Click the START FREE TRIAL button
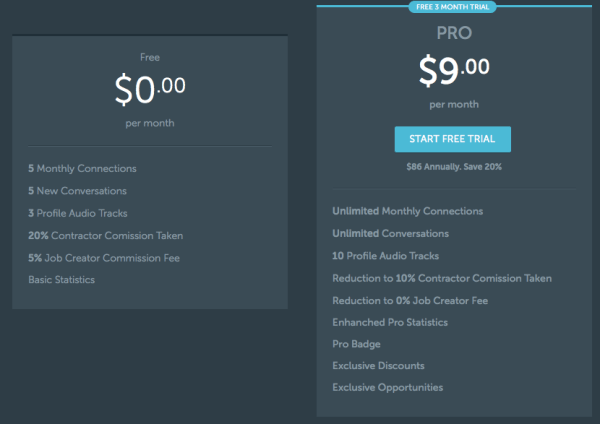The image size is (600, 424). click(x=452, y=139)
